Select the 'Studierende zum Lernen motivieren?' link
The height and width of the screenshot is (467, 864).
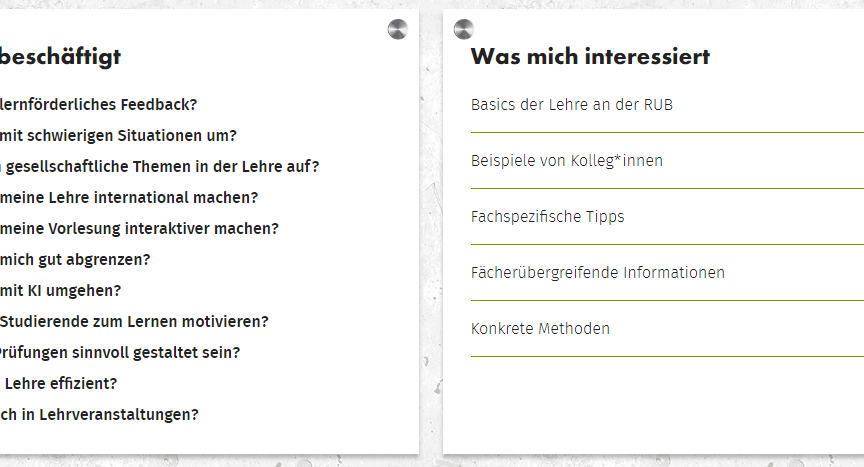point(134,321)
